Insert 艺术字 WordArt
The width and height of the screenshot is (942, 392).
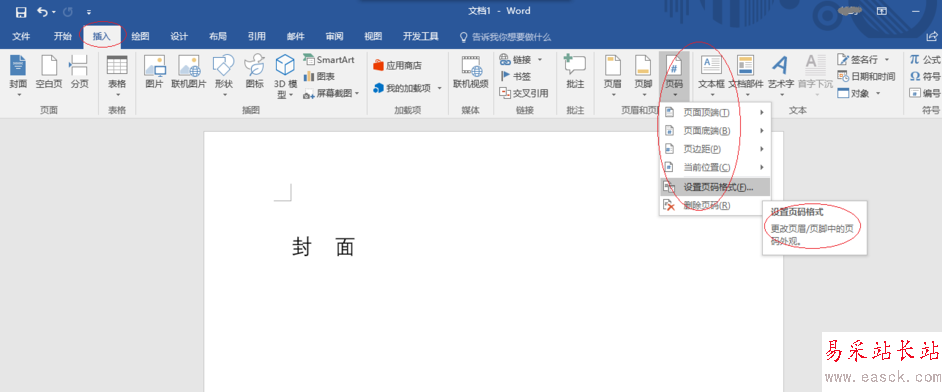click(x=781, y=76)
